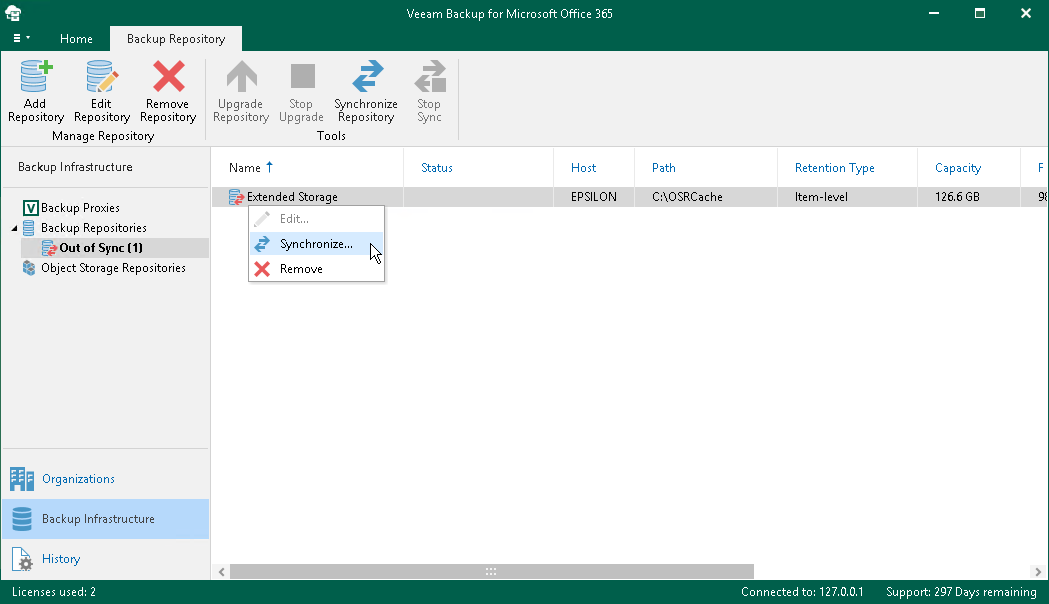1049x604 pixels.
Task: Select Object Storage Repositories tree item
Action: point(113,268)
